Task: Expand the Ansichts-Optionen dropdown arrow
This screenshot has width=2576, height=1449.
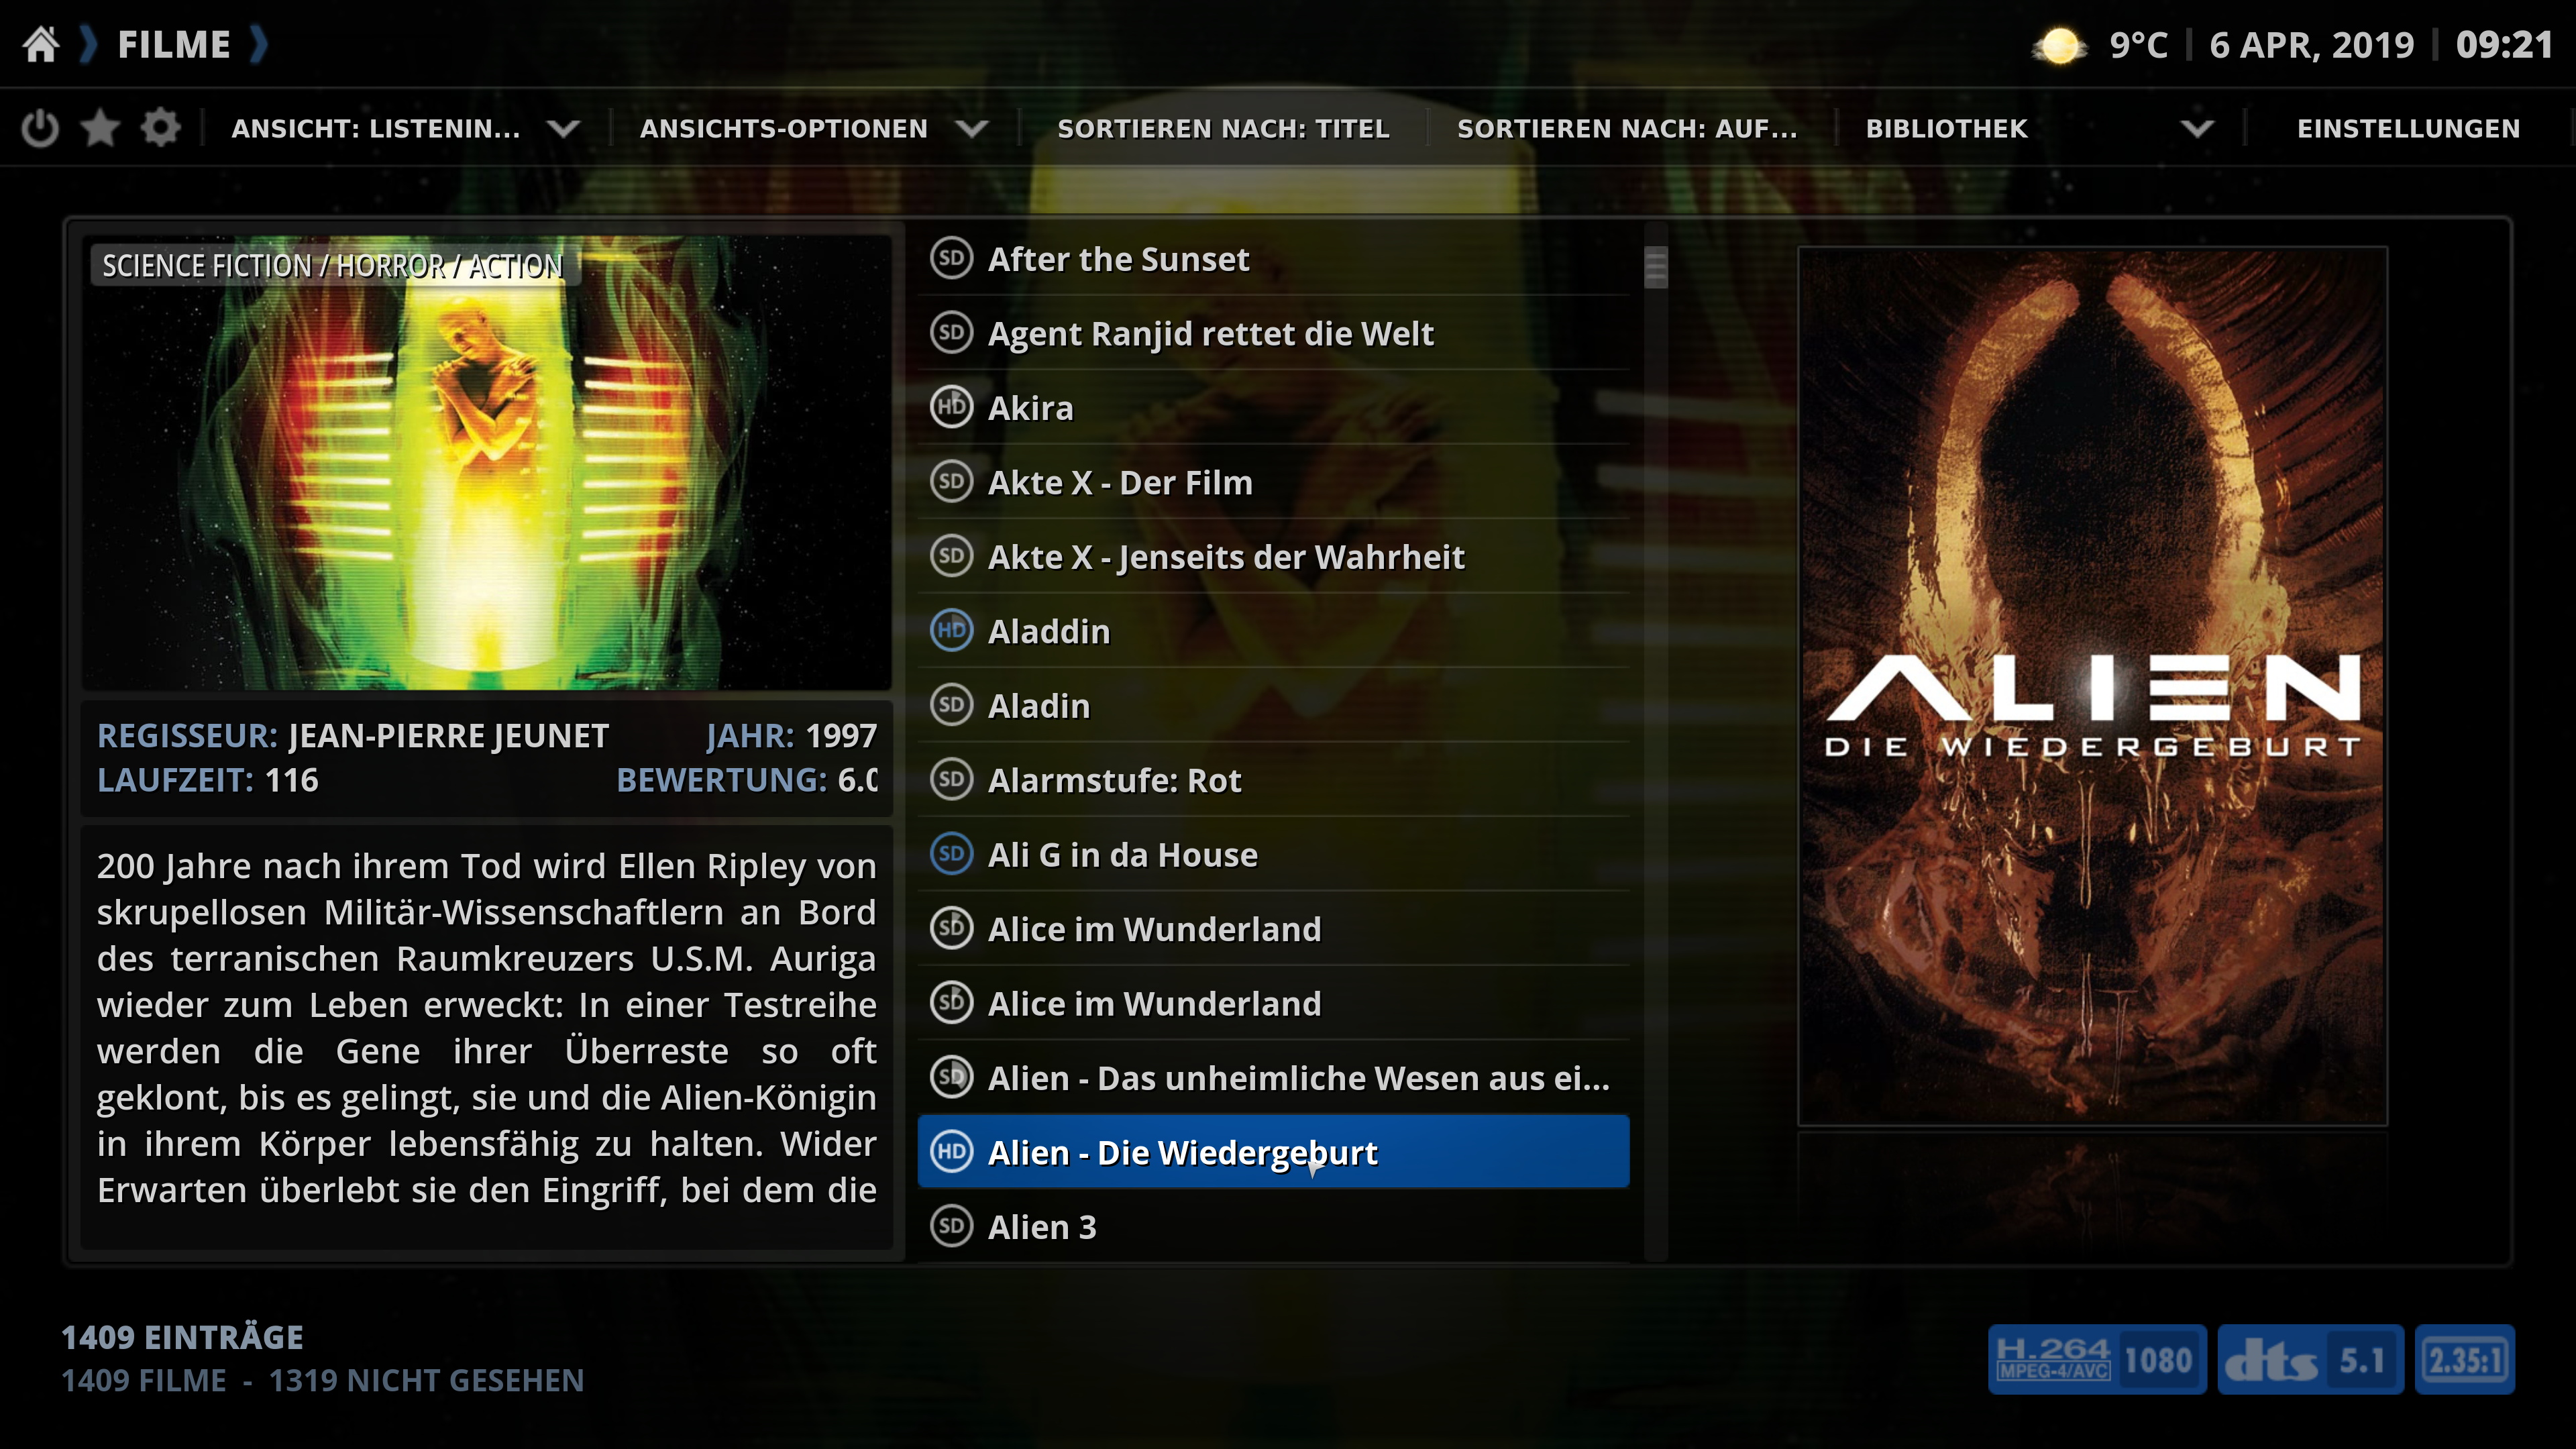Action: click(971, 128)
